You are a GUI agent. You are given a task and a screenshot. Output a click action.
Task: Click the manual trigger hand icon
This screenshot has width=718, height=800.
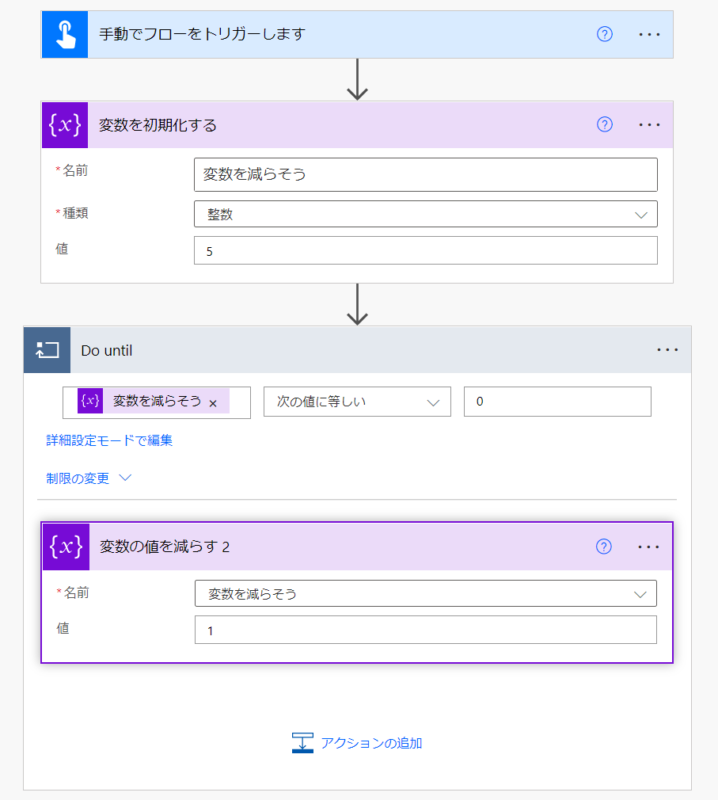(65, 34)
